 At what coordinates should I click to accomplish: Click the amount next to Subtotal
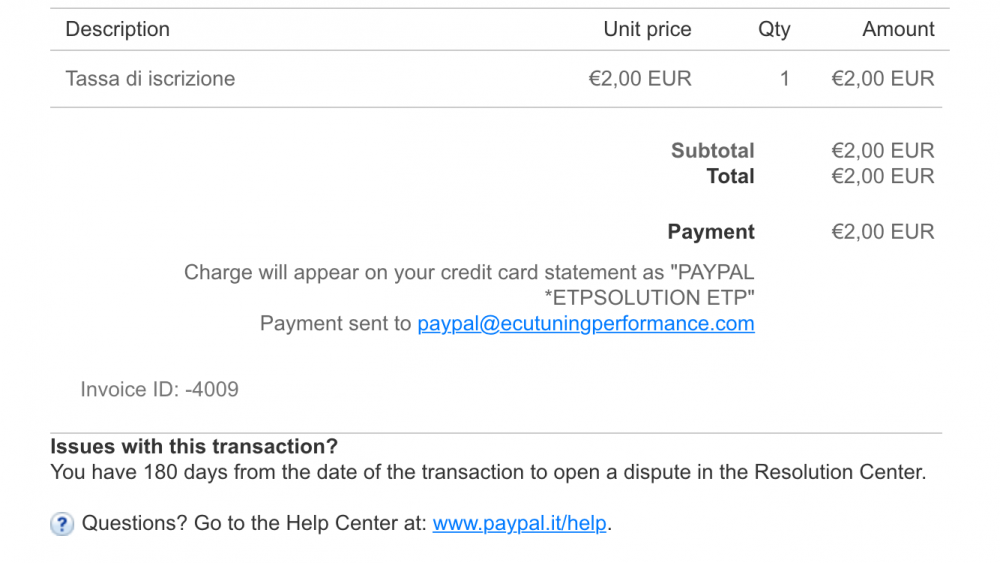point(882,151)
